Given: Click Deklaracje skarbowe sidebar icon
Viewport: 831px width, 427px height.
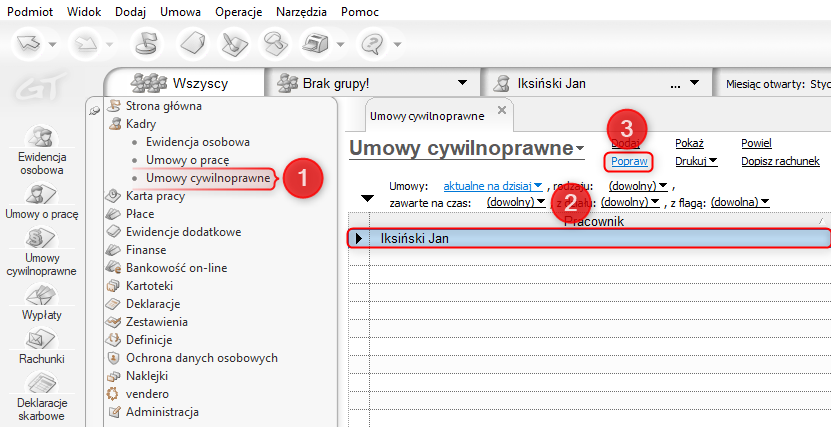Looking at the screenshot, I should (41, 397).
